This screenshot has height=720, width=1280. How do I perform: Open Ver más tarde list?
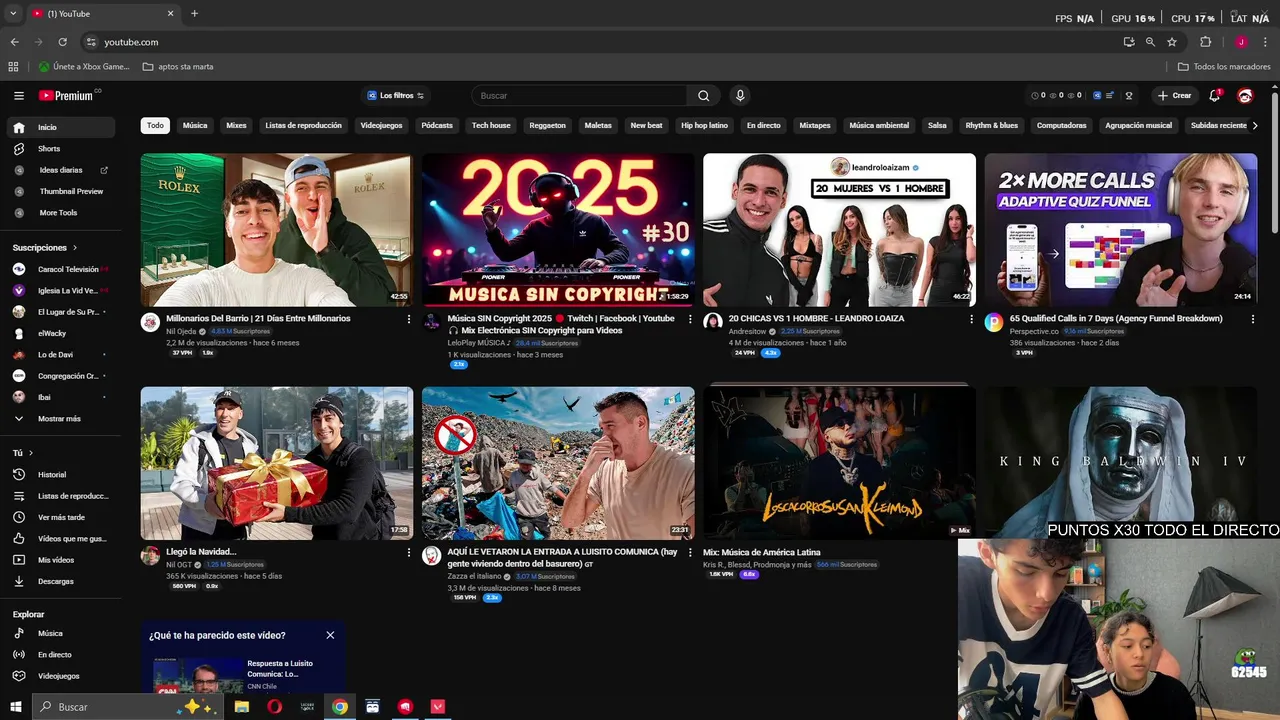pyautogui.click(x=62, y=517)
